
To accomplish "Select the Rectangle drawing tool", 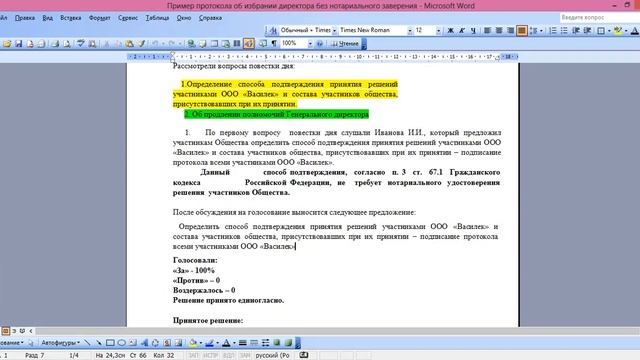I will coord(110,343).
